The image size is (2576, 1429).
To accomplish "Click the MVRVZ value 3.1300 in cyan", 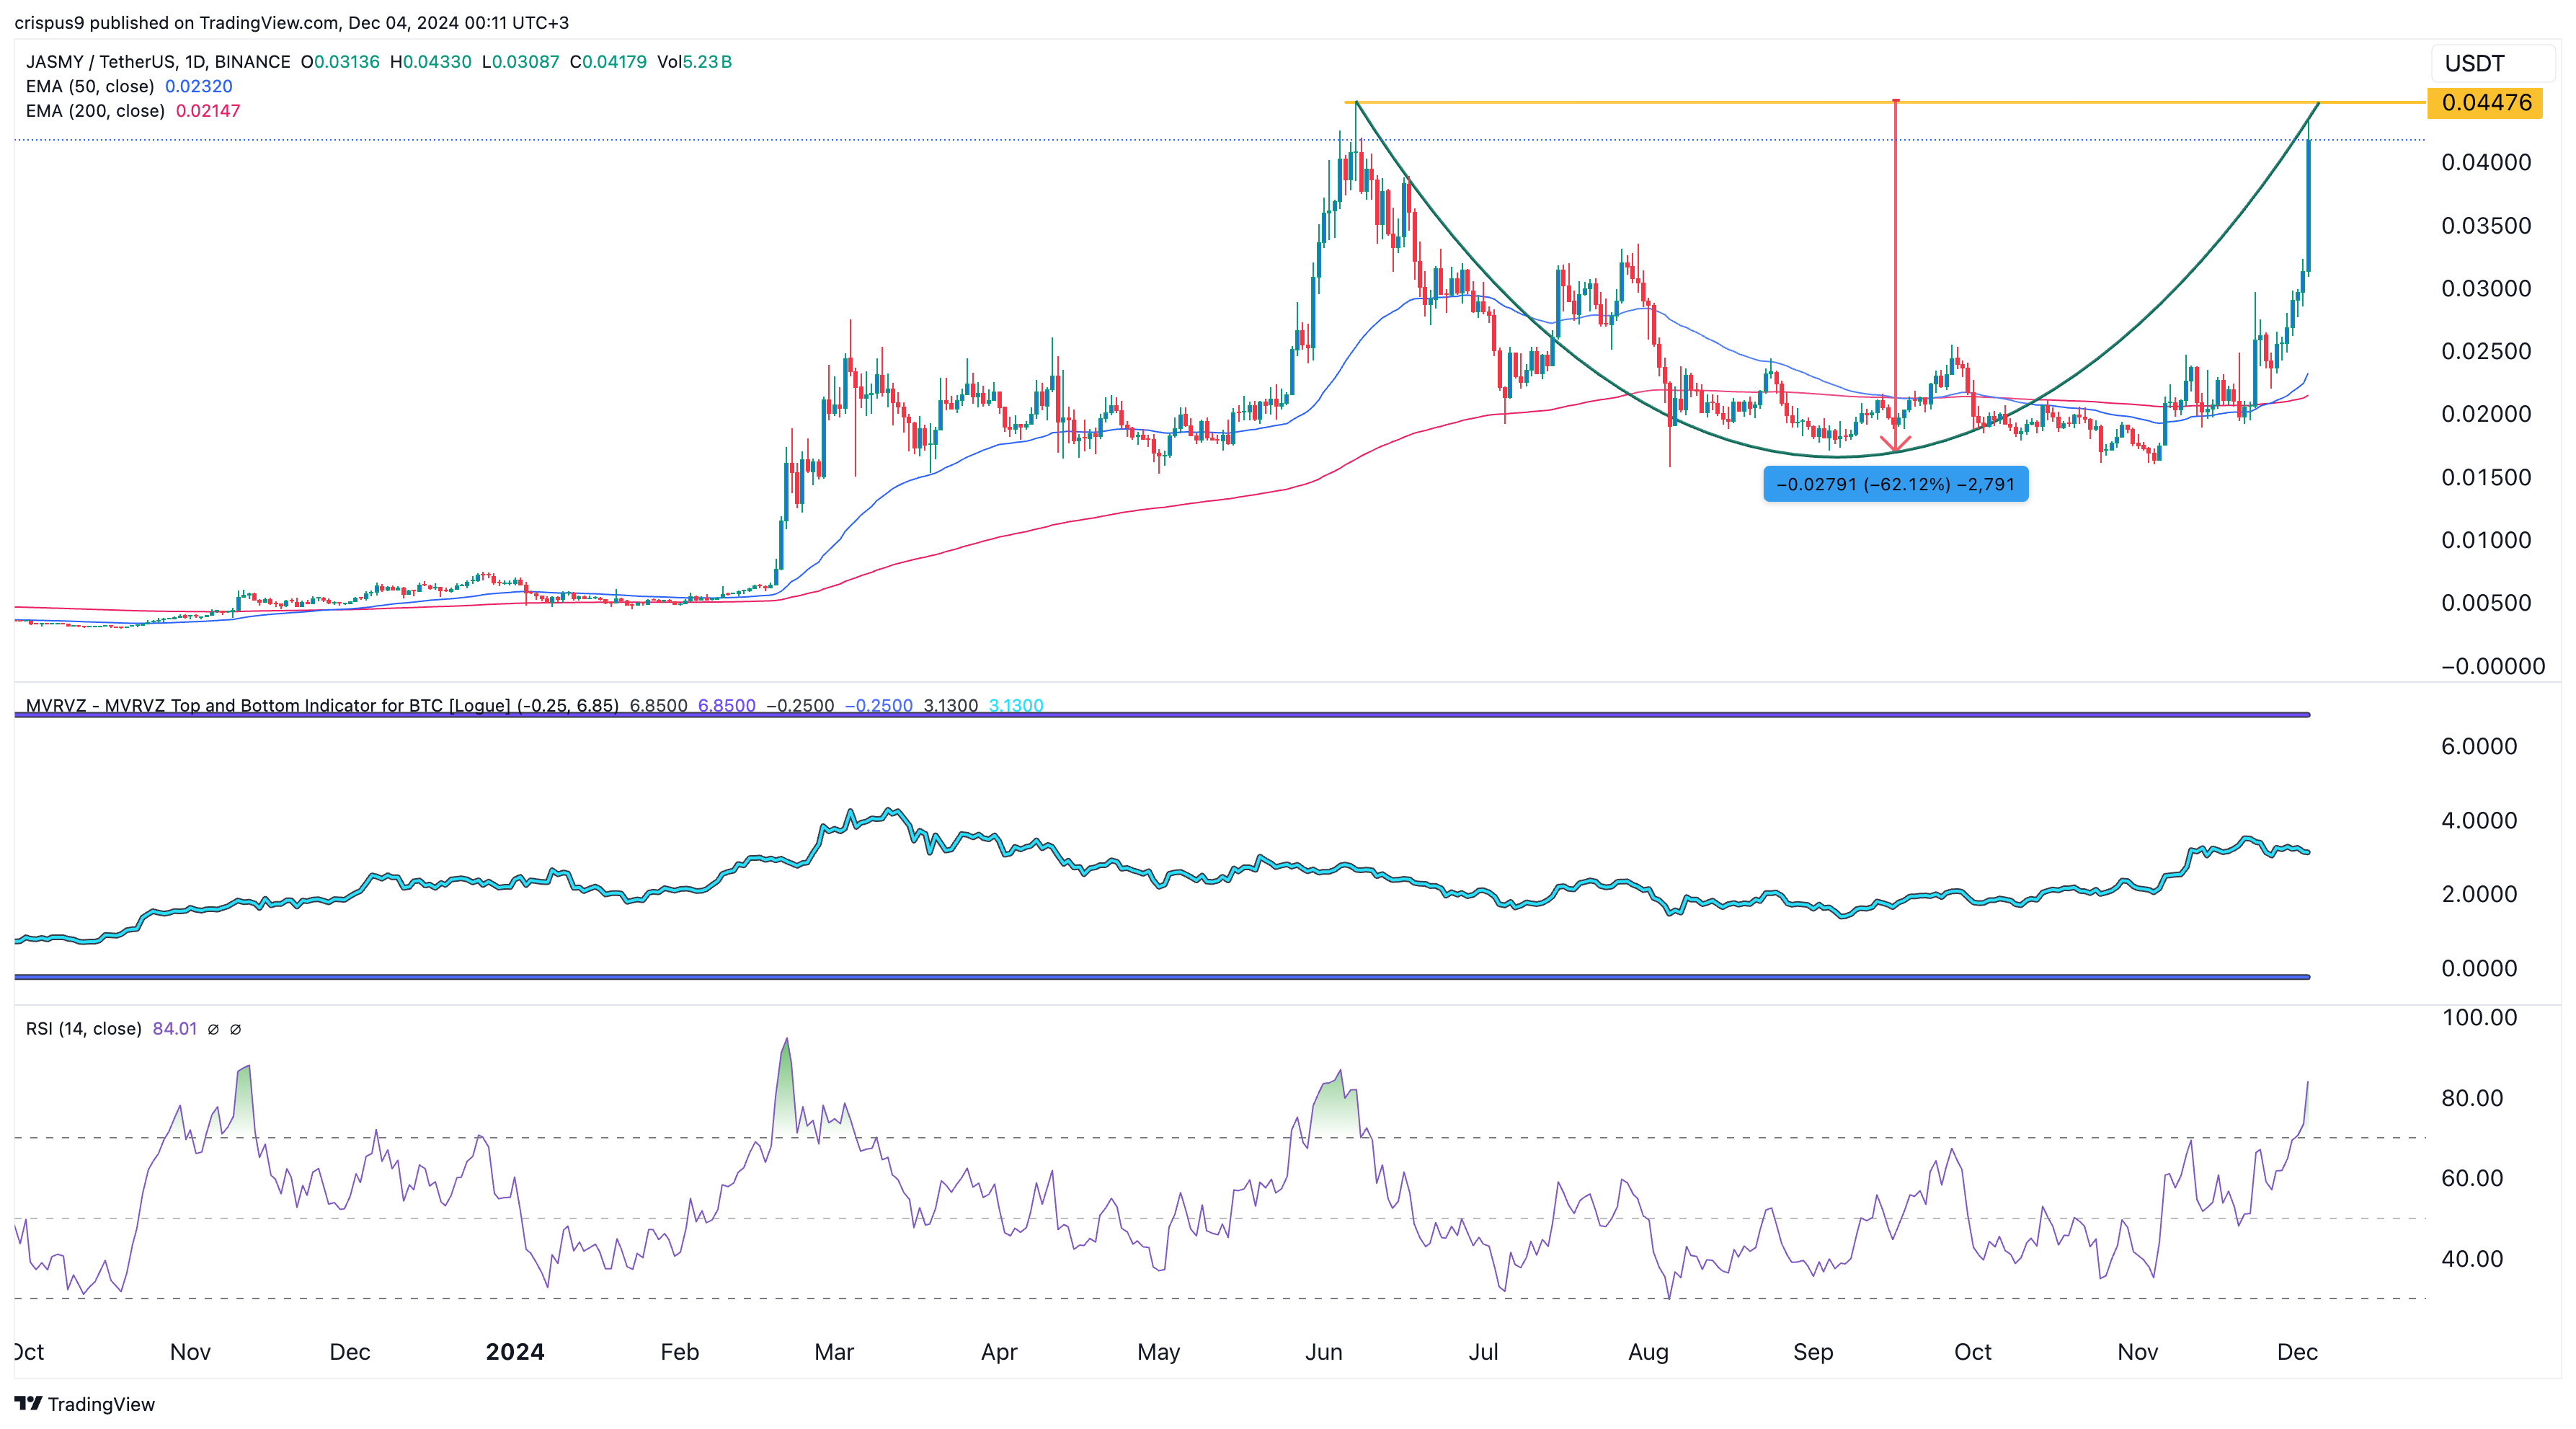I will [1016, 705].
